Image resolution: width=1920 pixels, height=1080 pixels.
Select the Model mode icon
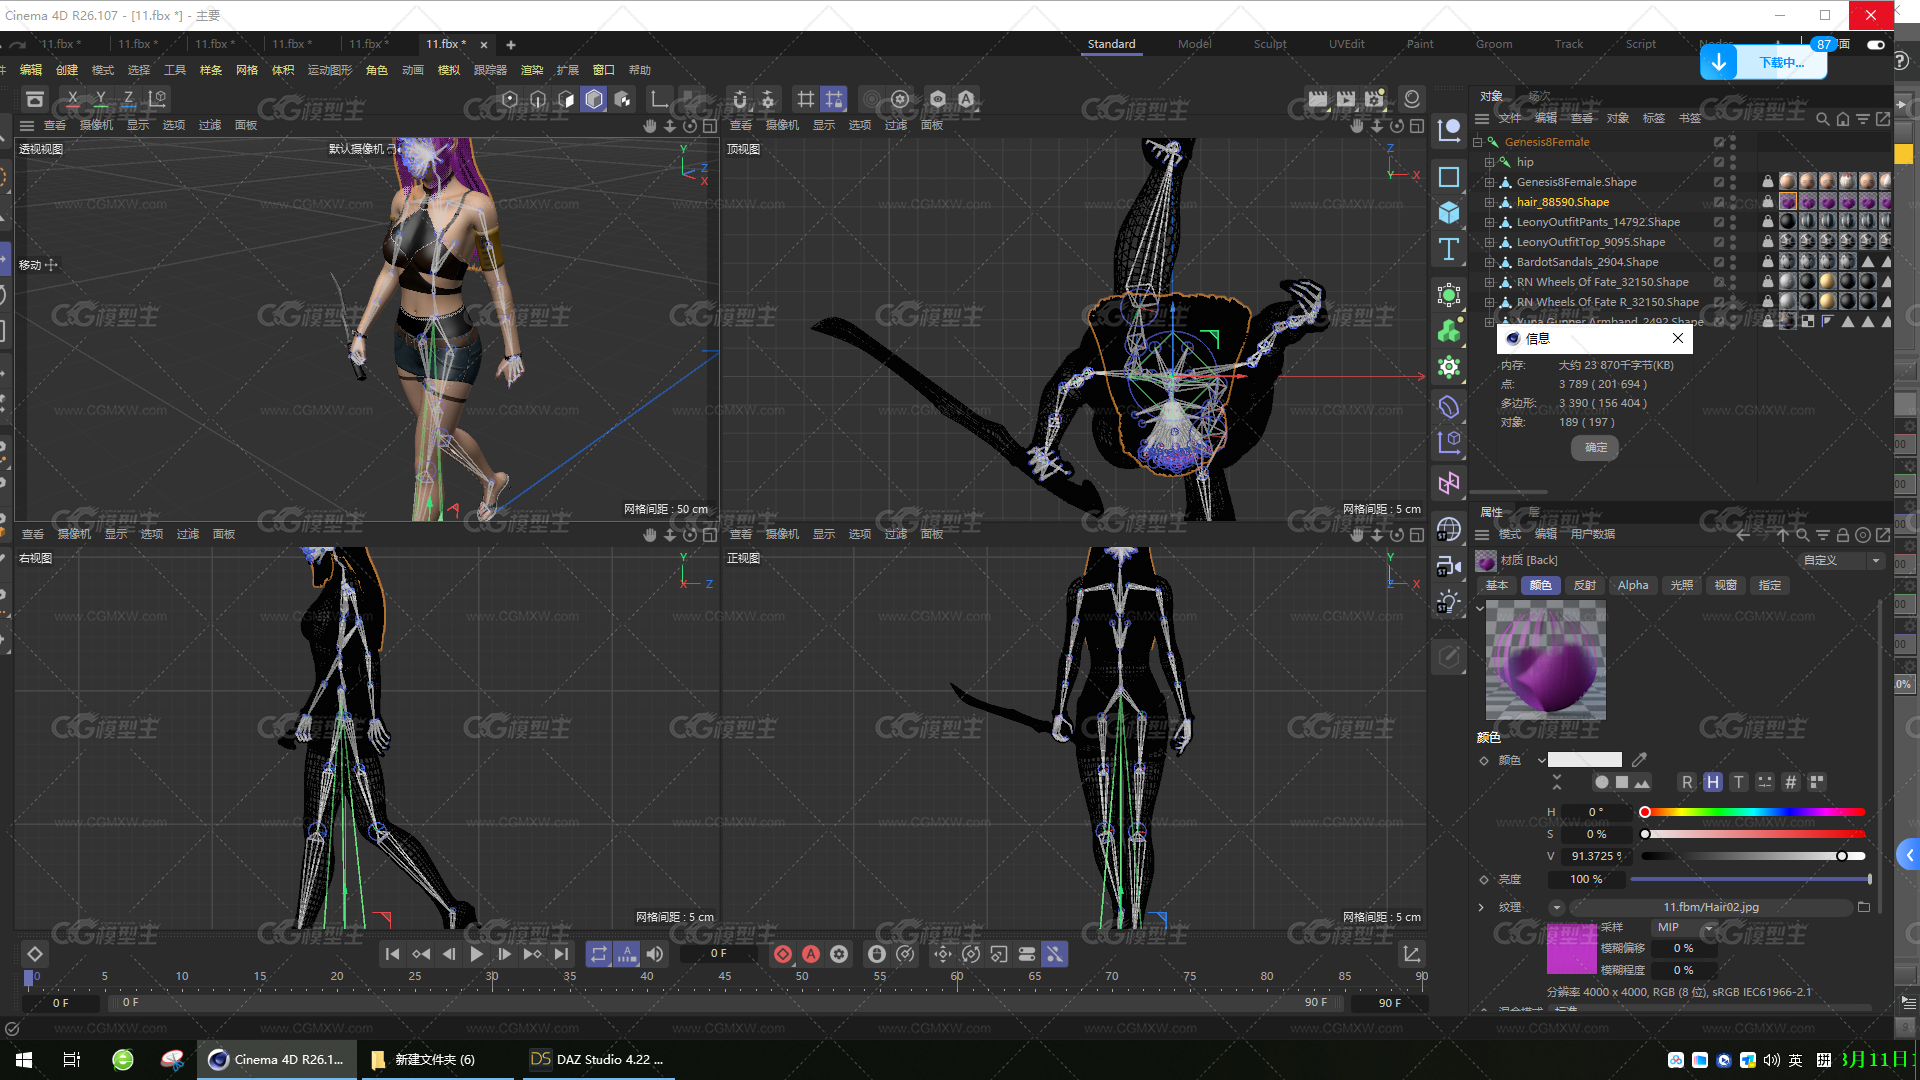(x=594, y=99)
